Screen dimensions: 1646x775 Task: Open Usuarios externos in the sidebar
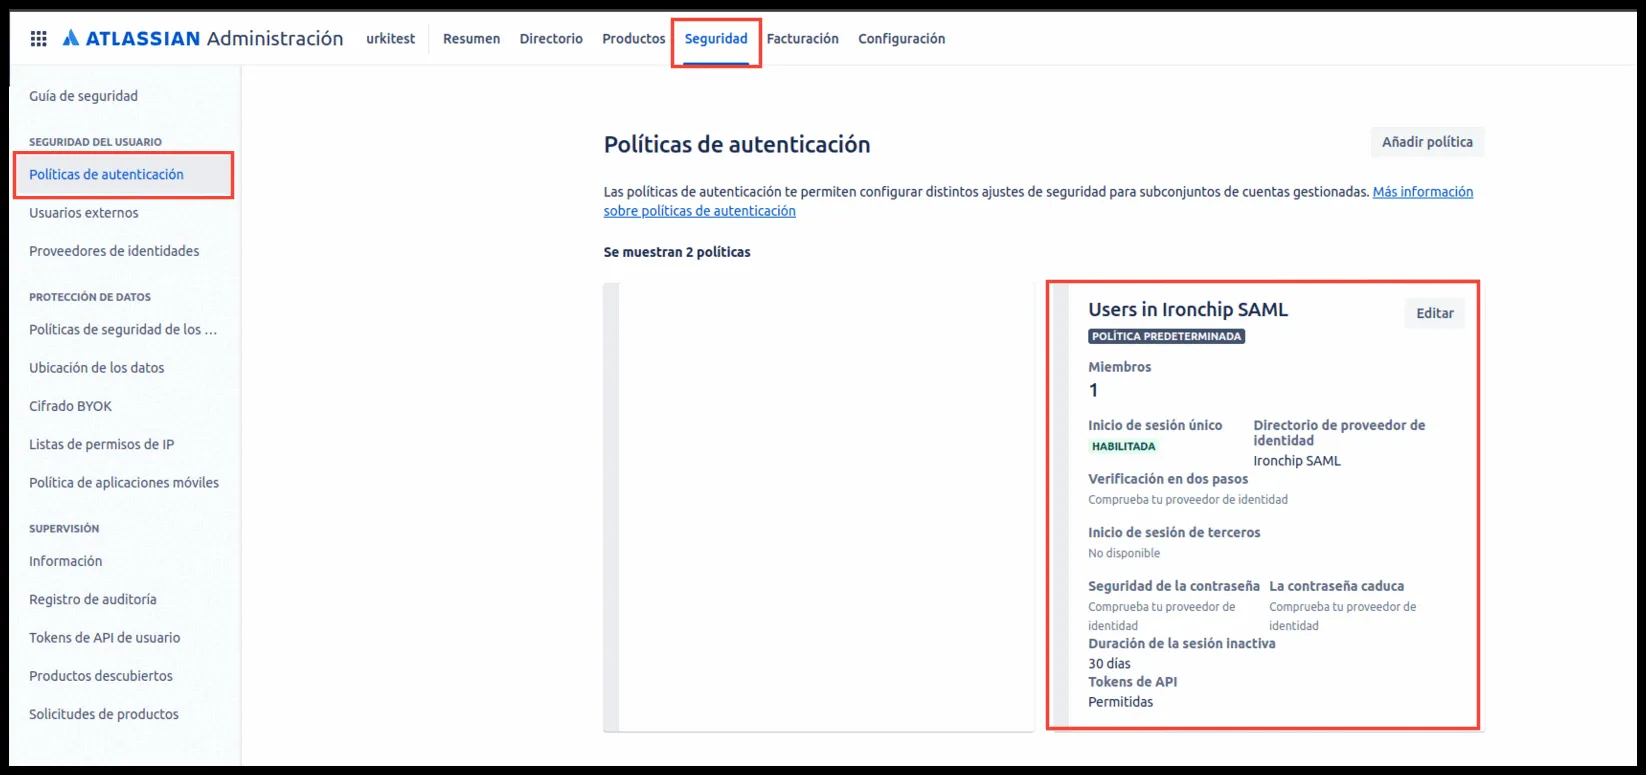click(84, 213)
